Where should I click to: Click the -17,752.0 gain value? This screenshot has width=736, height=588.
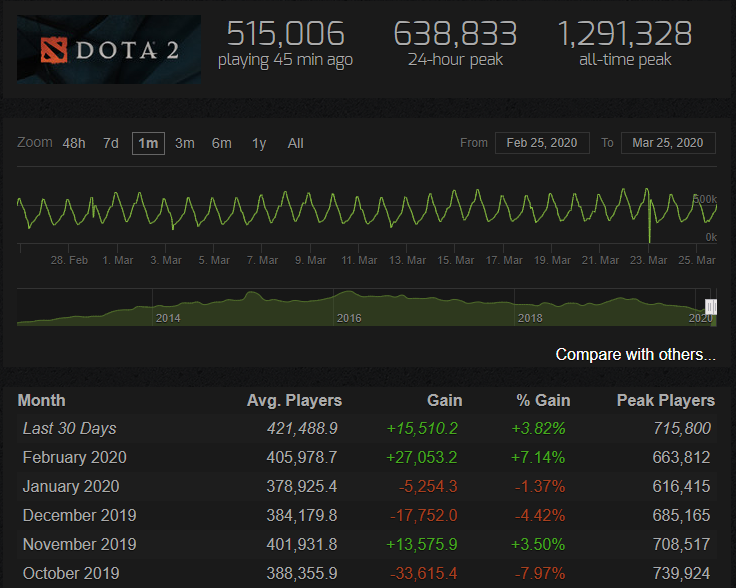pos(424,515)
